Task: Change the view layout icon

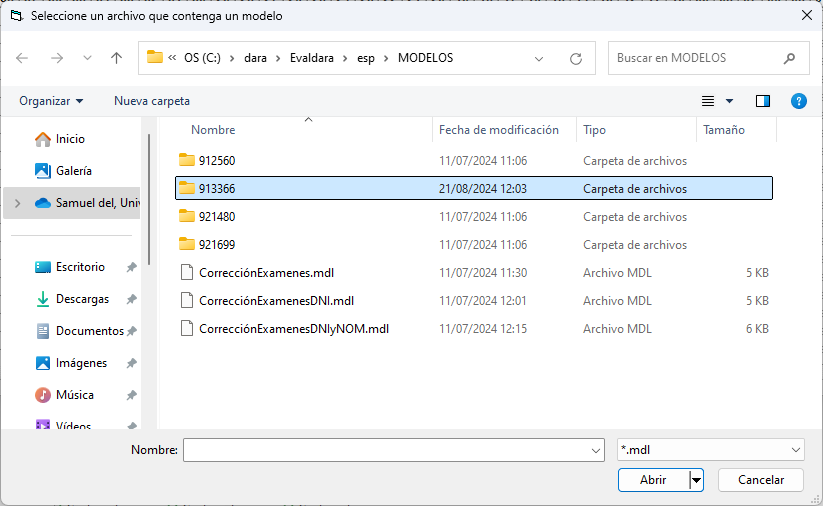Action: (708, 101)
